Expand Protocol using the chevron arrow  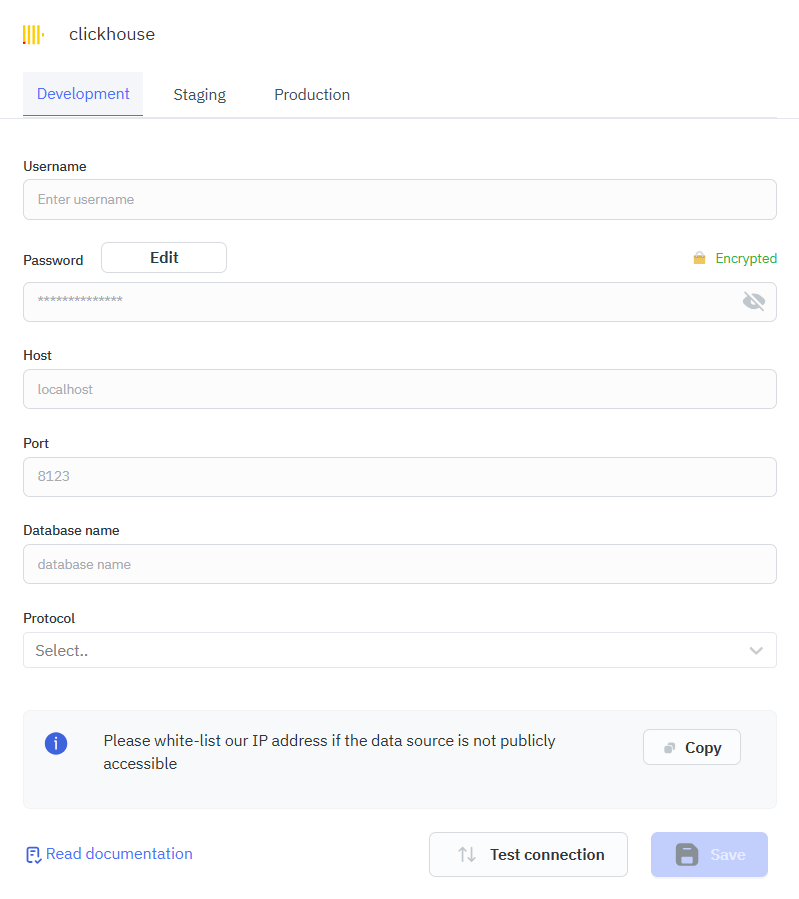756,650
